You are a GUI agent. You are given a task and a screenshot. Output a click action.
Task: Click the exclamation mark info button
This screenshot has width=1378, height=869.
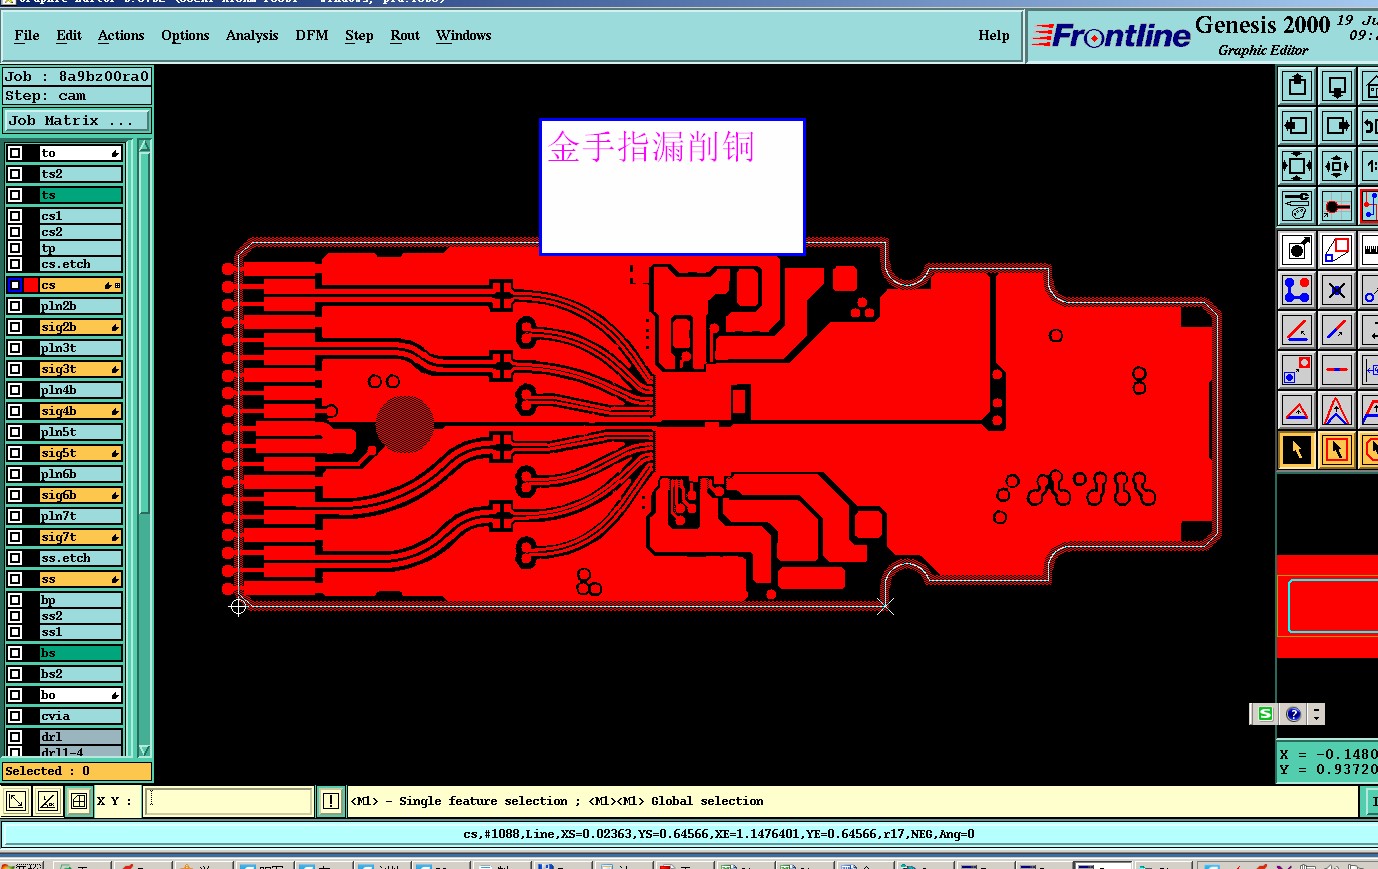click(331, 801)
